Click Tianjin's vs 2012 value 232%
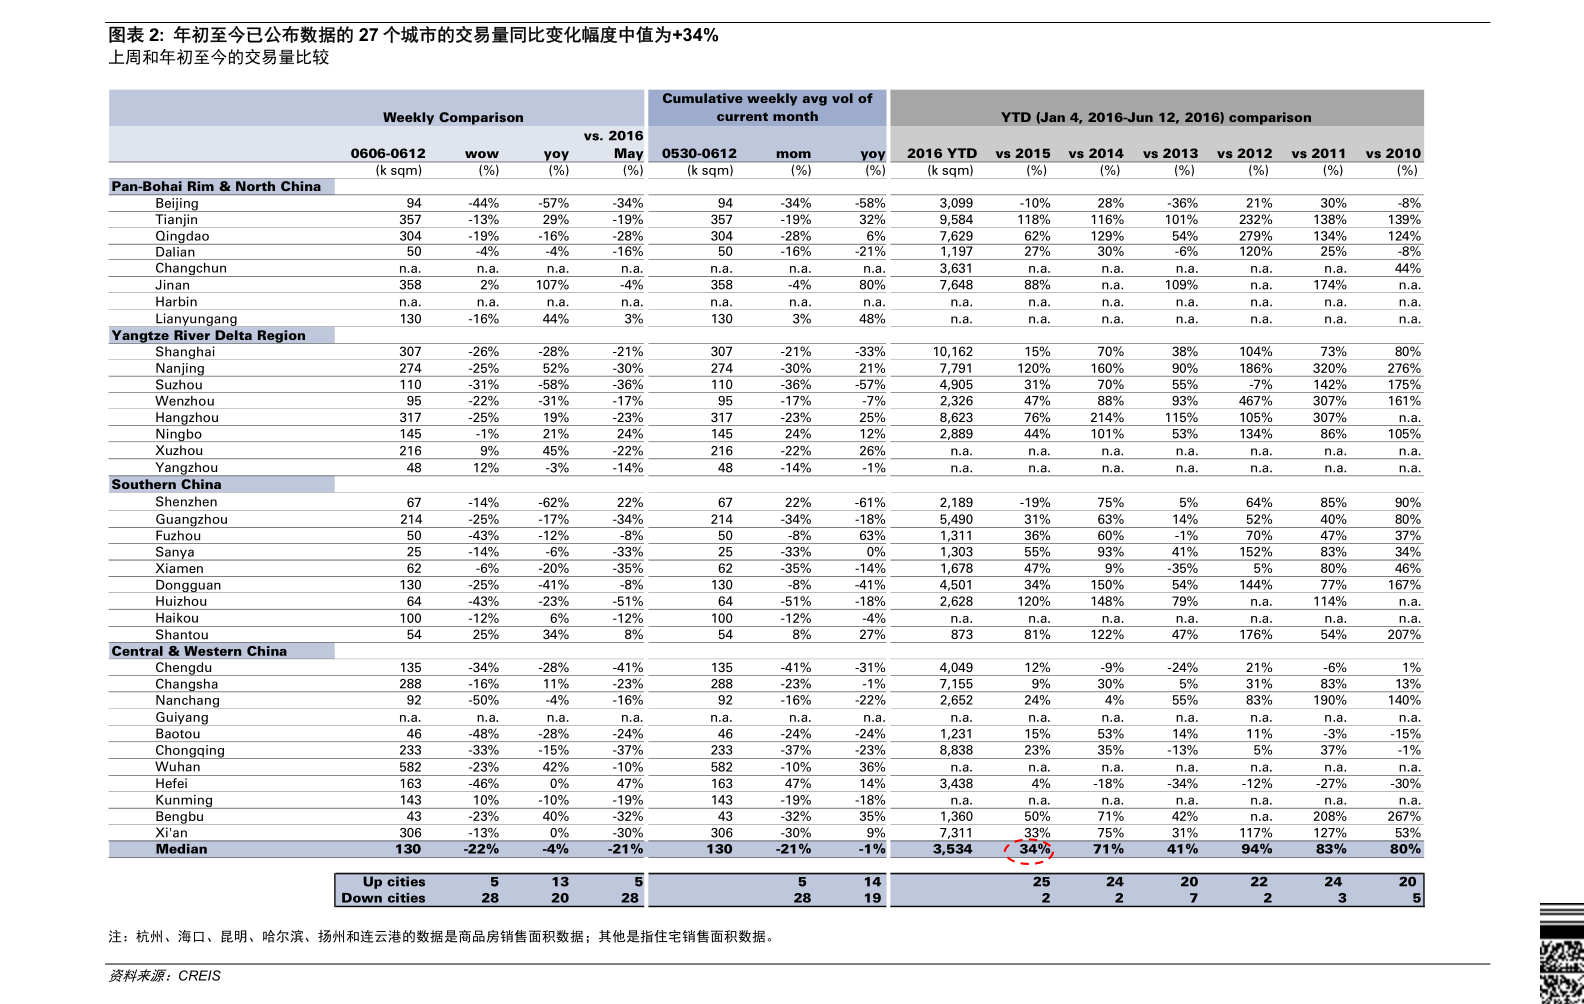 pos(1256,219)
